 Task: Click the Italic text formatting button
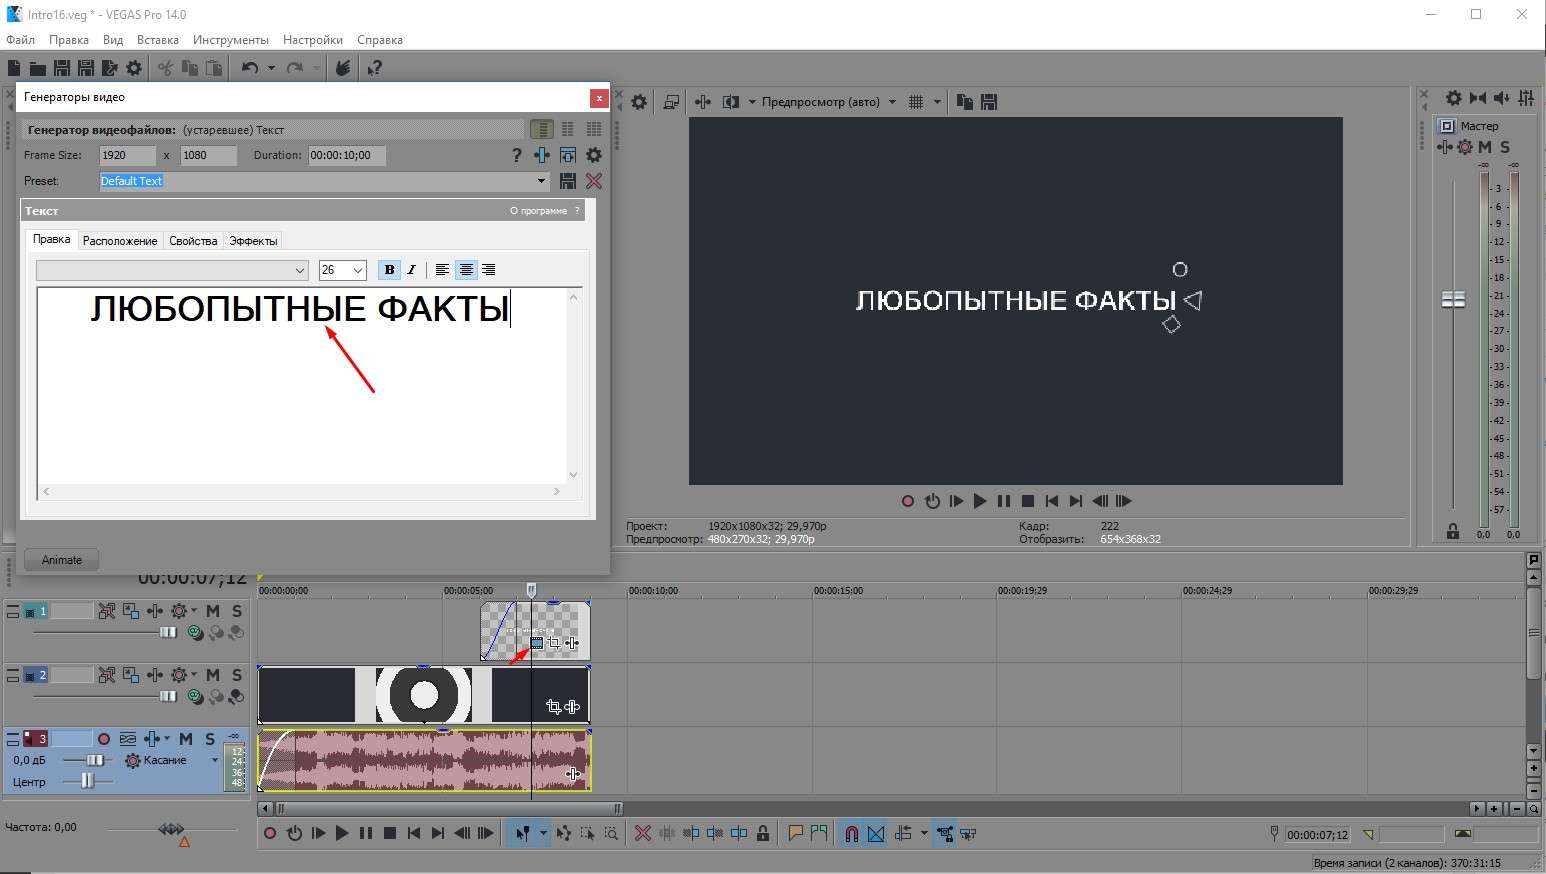point(411,270)
